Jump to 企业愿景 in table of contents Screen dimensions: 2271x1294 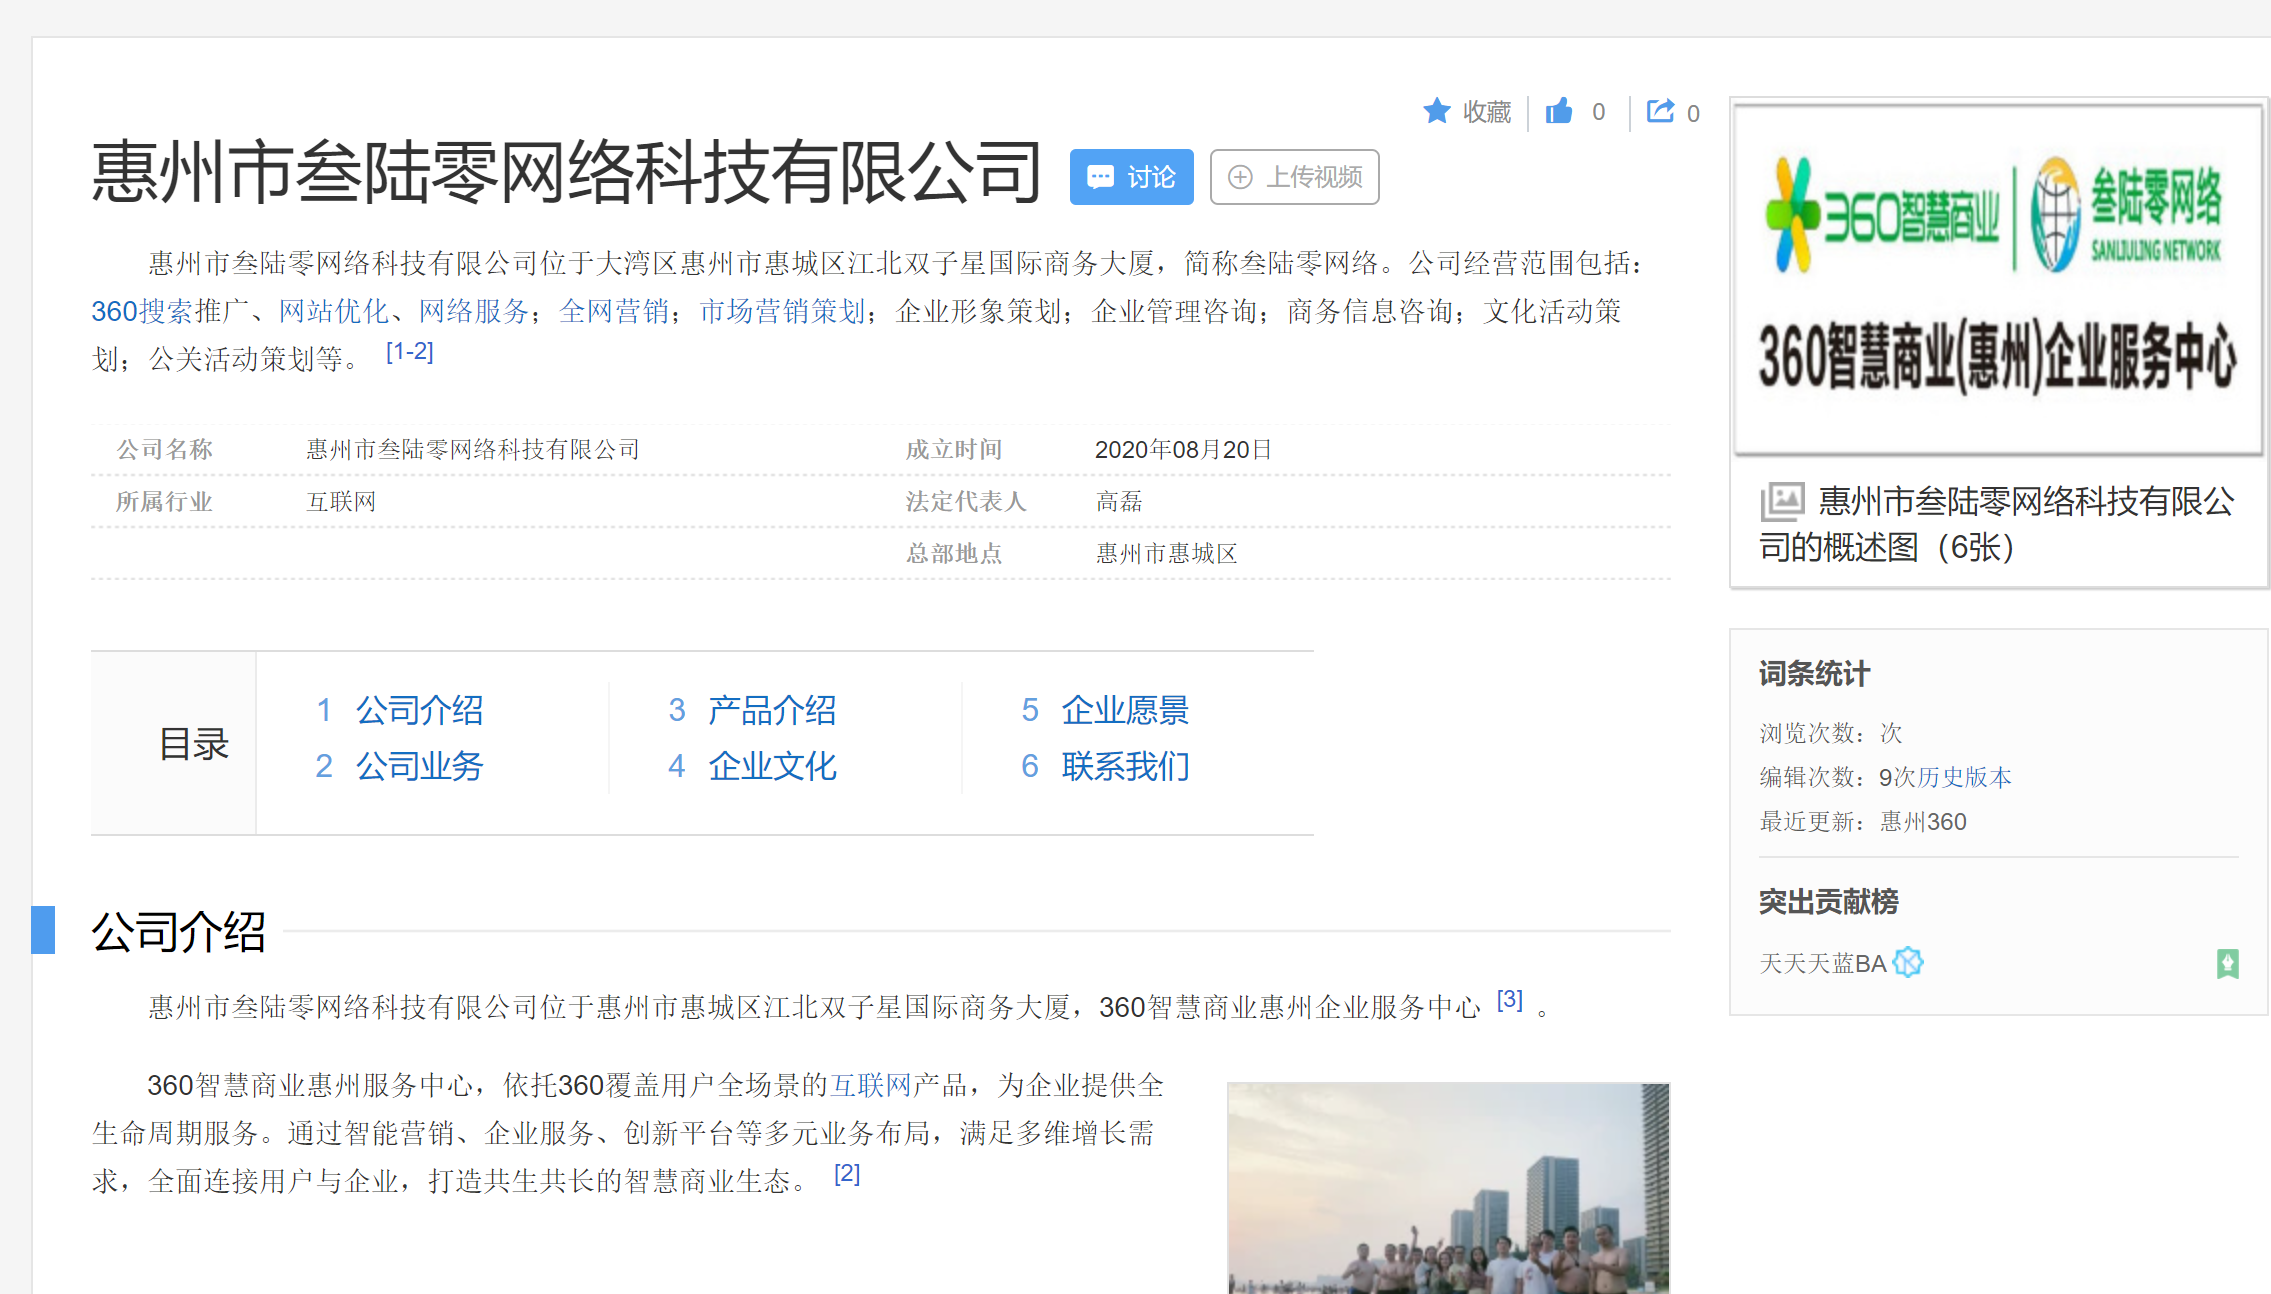click(x=1125, y=710)
